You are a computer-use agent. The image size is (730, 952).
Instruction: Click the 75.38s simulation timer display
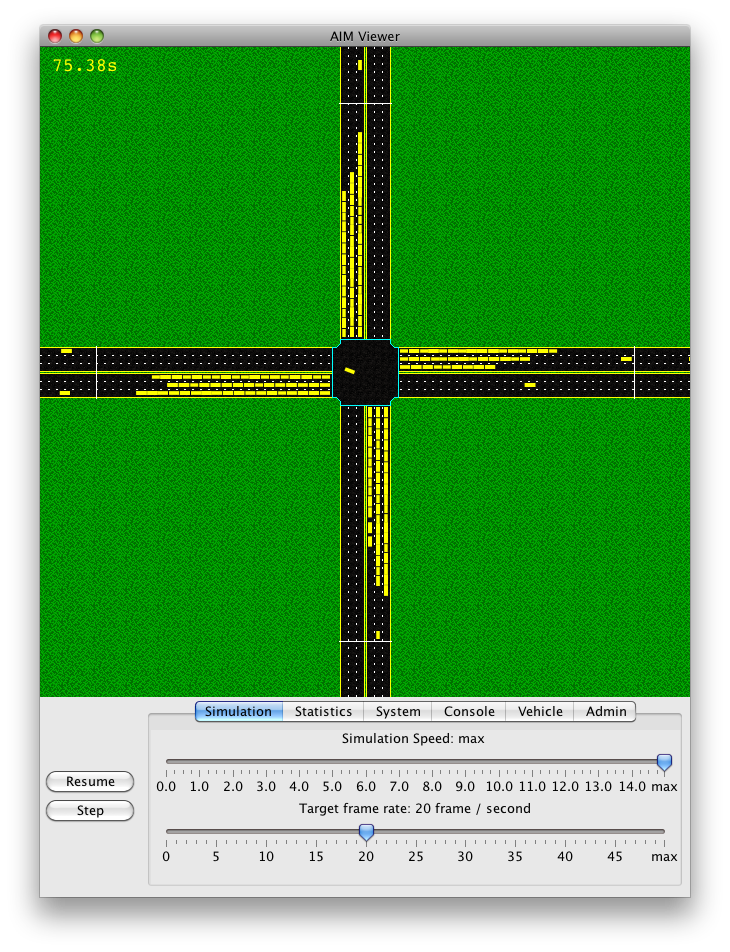85,65
